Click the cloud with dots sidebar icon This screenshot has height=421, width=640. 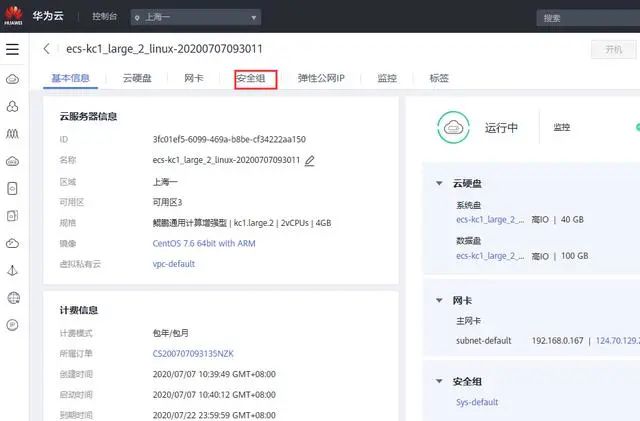tap(12, 161)
